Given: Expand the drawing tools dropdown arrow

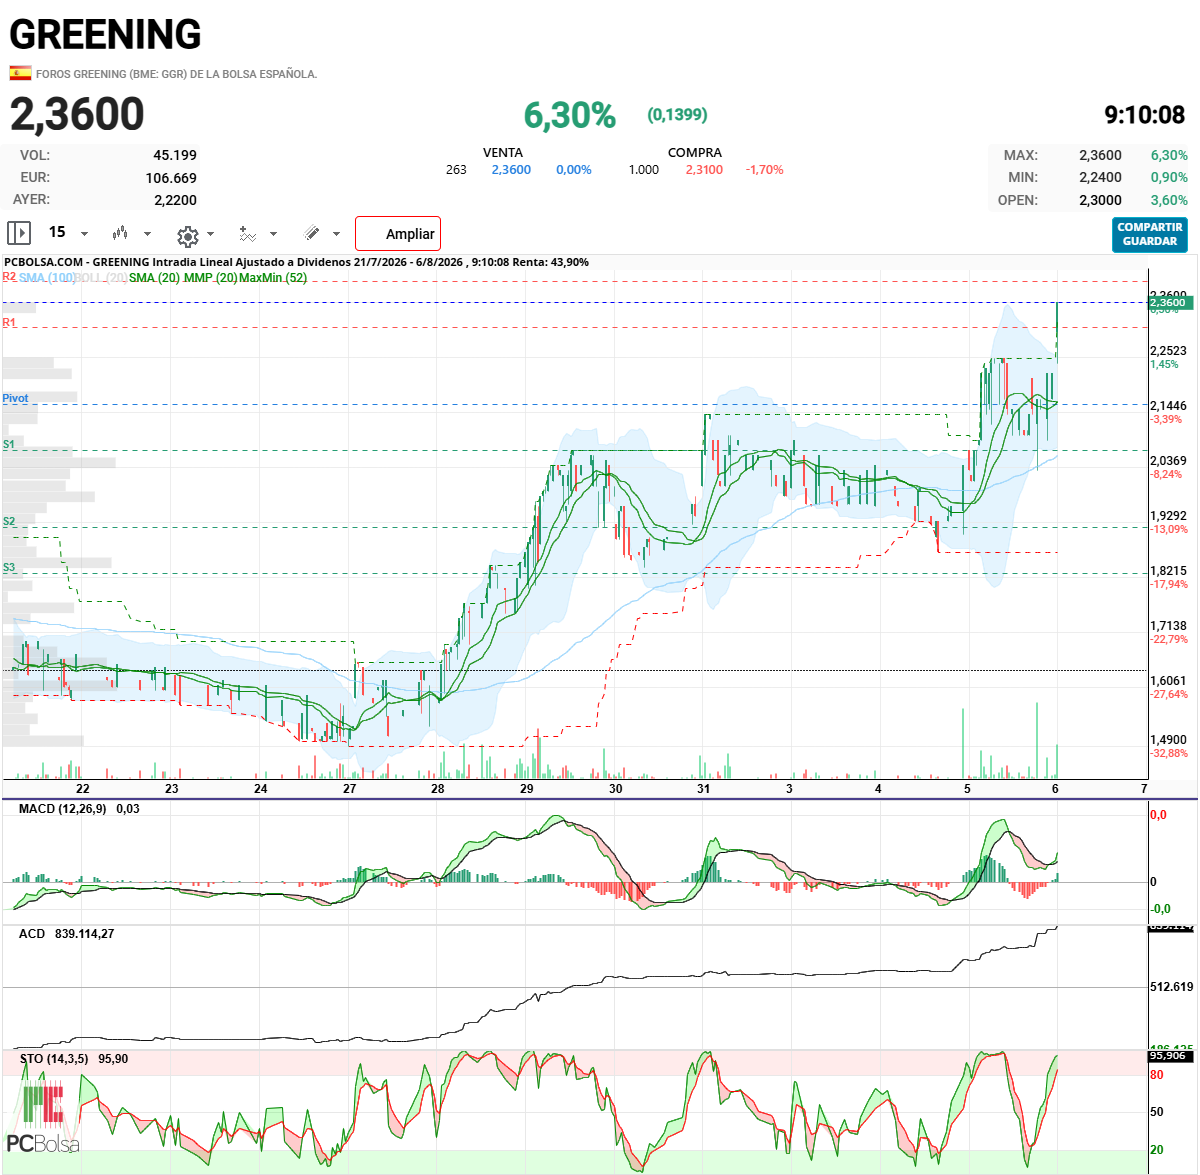Looking at the screenshot, I should pos(336,234).
